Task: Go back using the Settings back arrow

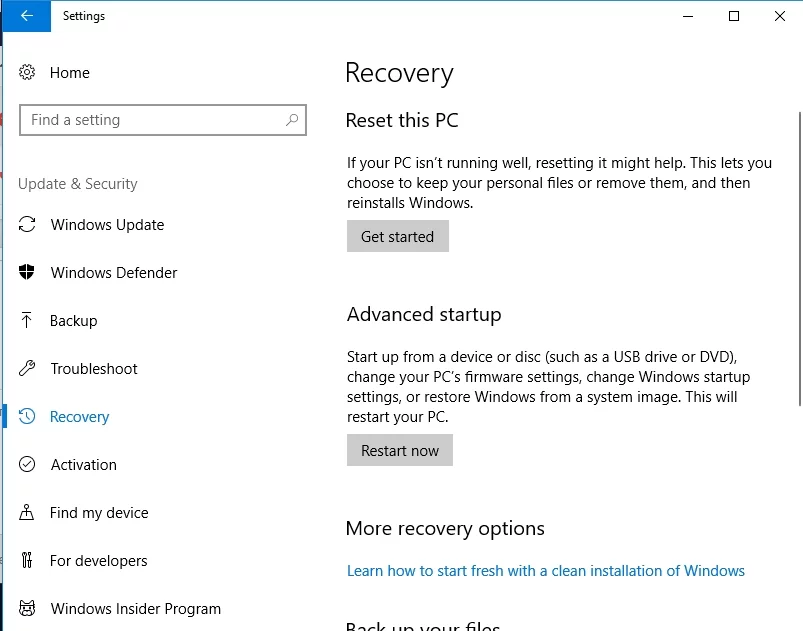Action: tap(26, 16)
